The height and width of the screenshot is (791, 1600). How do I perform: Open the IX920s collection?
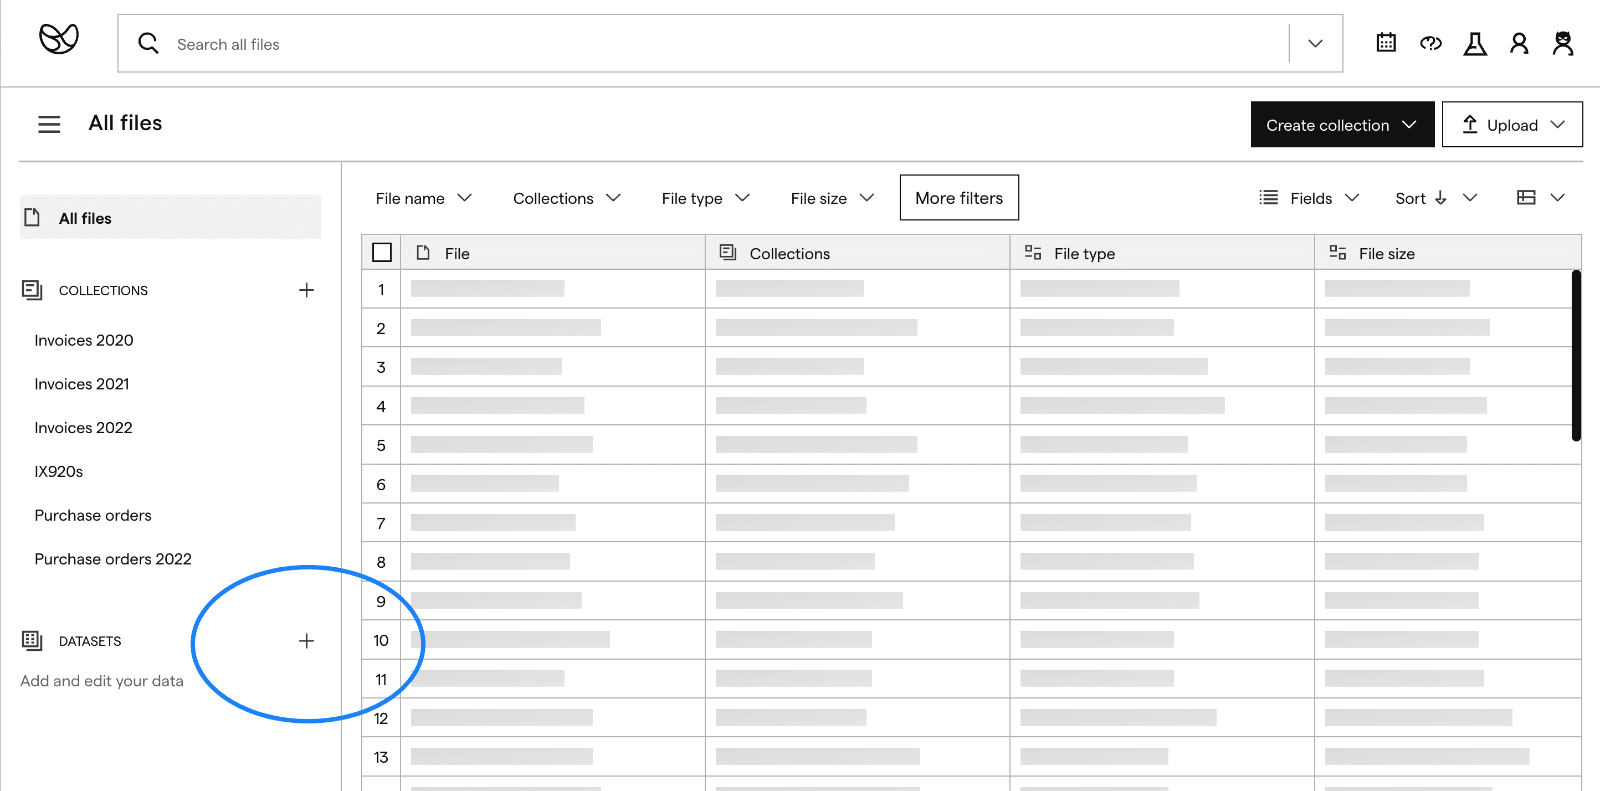coord(59,472)
